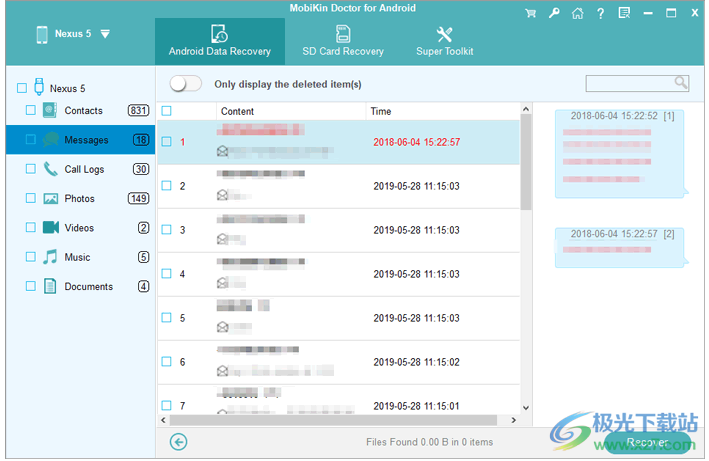Click the 831 contacts count badge
Viewport: 709px width, 461px height.
[139, 110]
